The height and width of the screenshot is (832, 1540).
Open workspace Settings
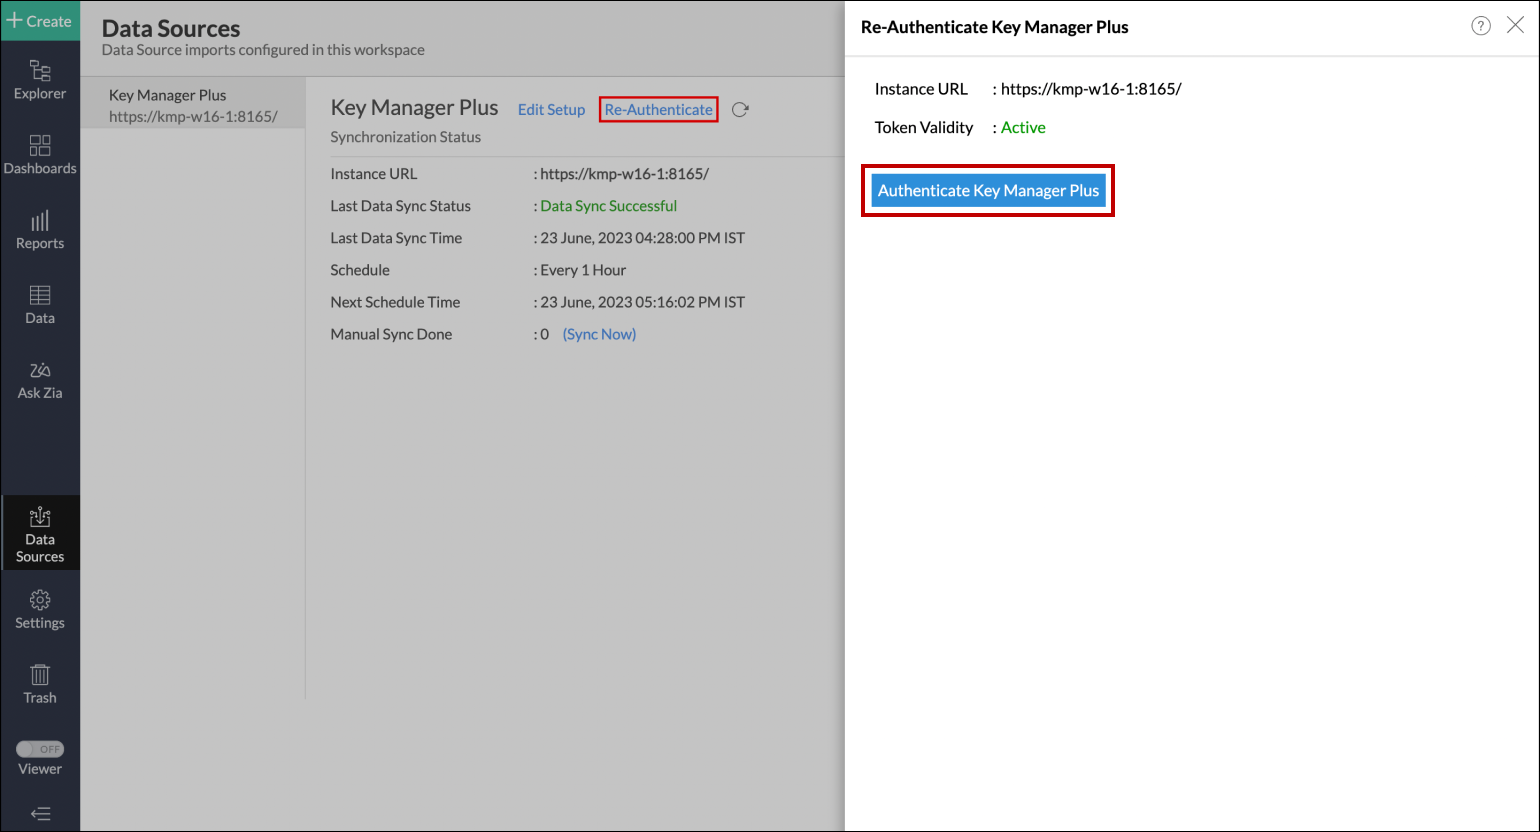pos(40,609)
